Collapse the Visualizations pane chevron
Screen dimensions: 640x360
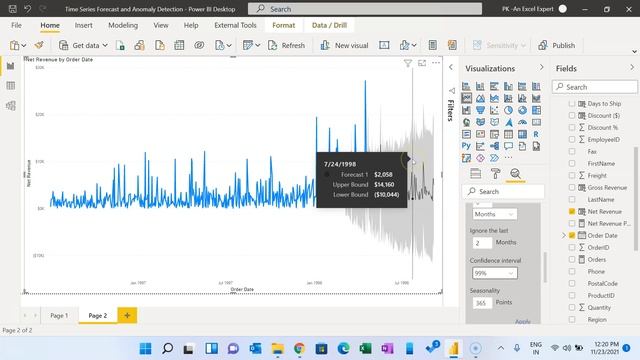[x=542, y=67]
